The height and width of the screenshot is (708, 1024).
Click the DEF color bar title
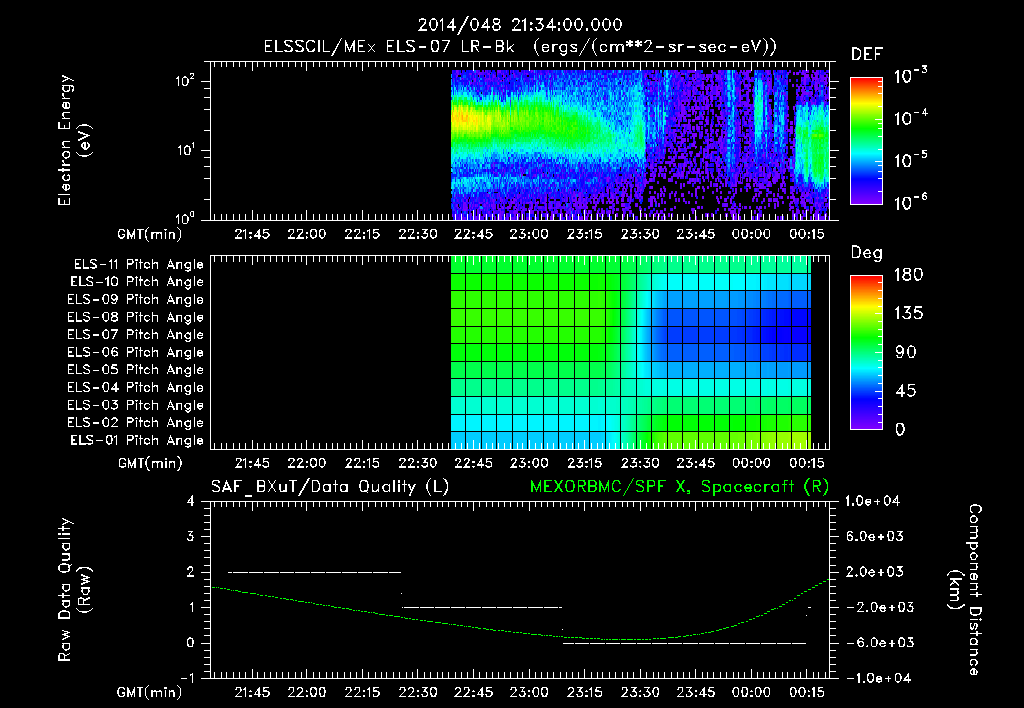(x=867, y=55)
